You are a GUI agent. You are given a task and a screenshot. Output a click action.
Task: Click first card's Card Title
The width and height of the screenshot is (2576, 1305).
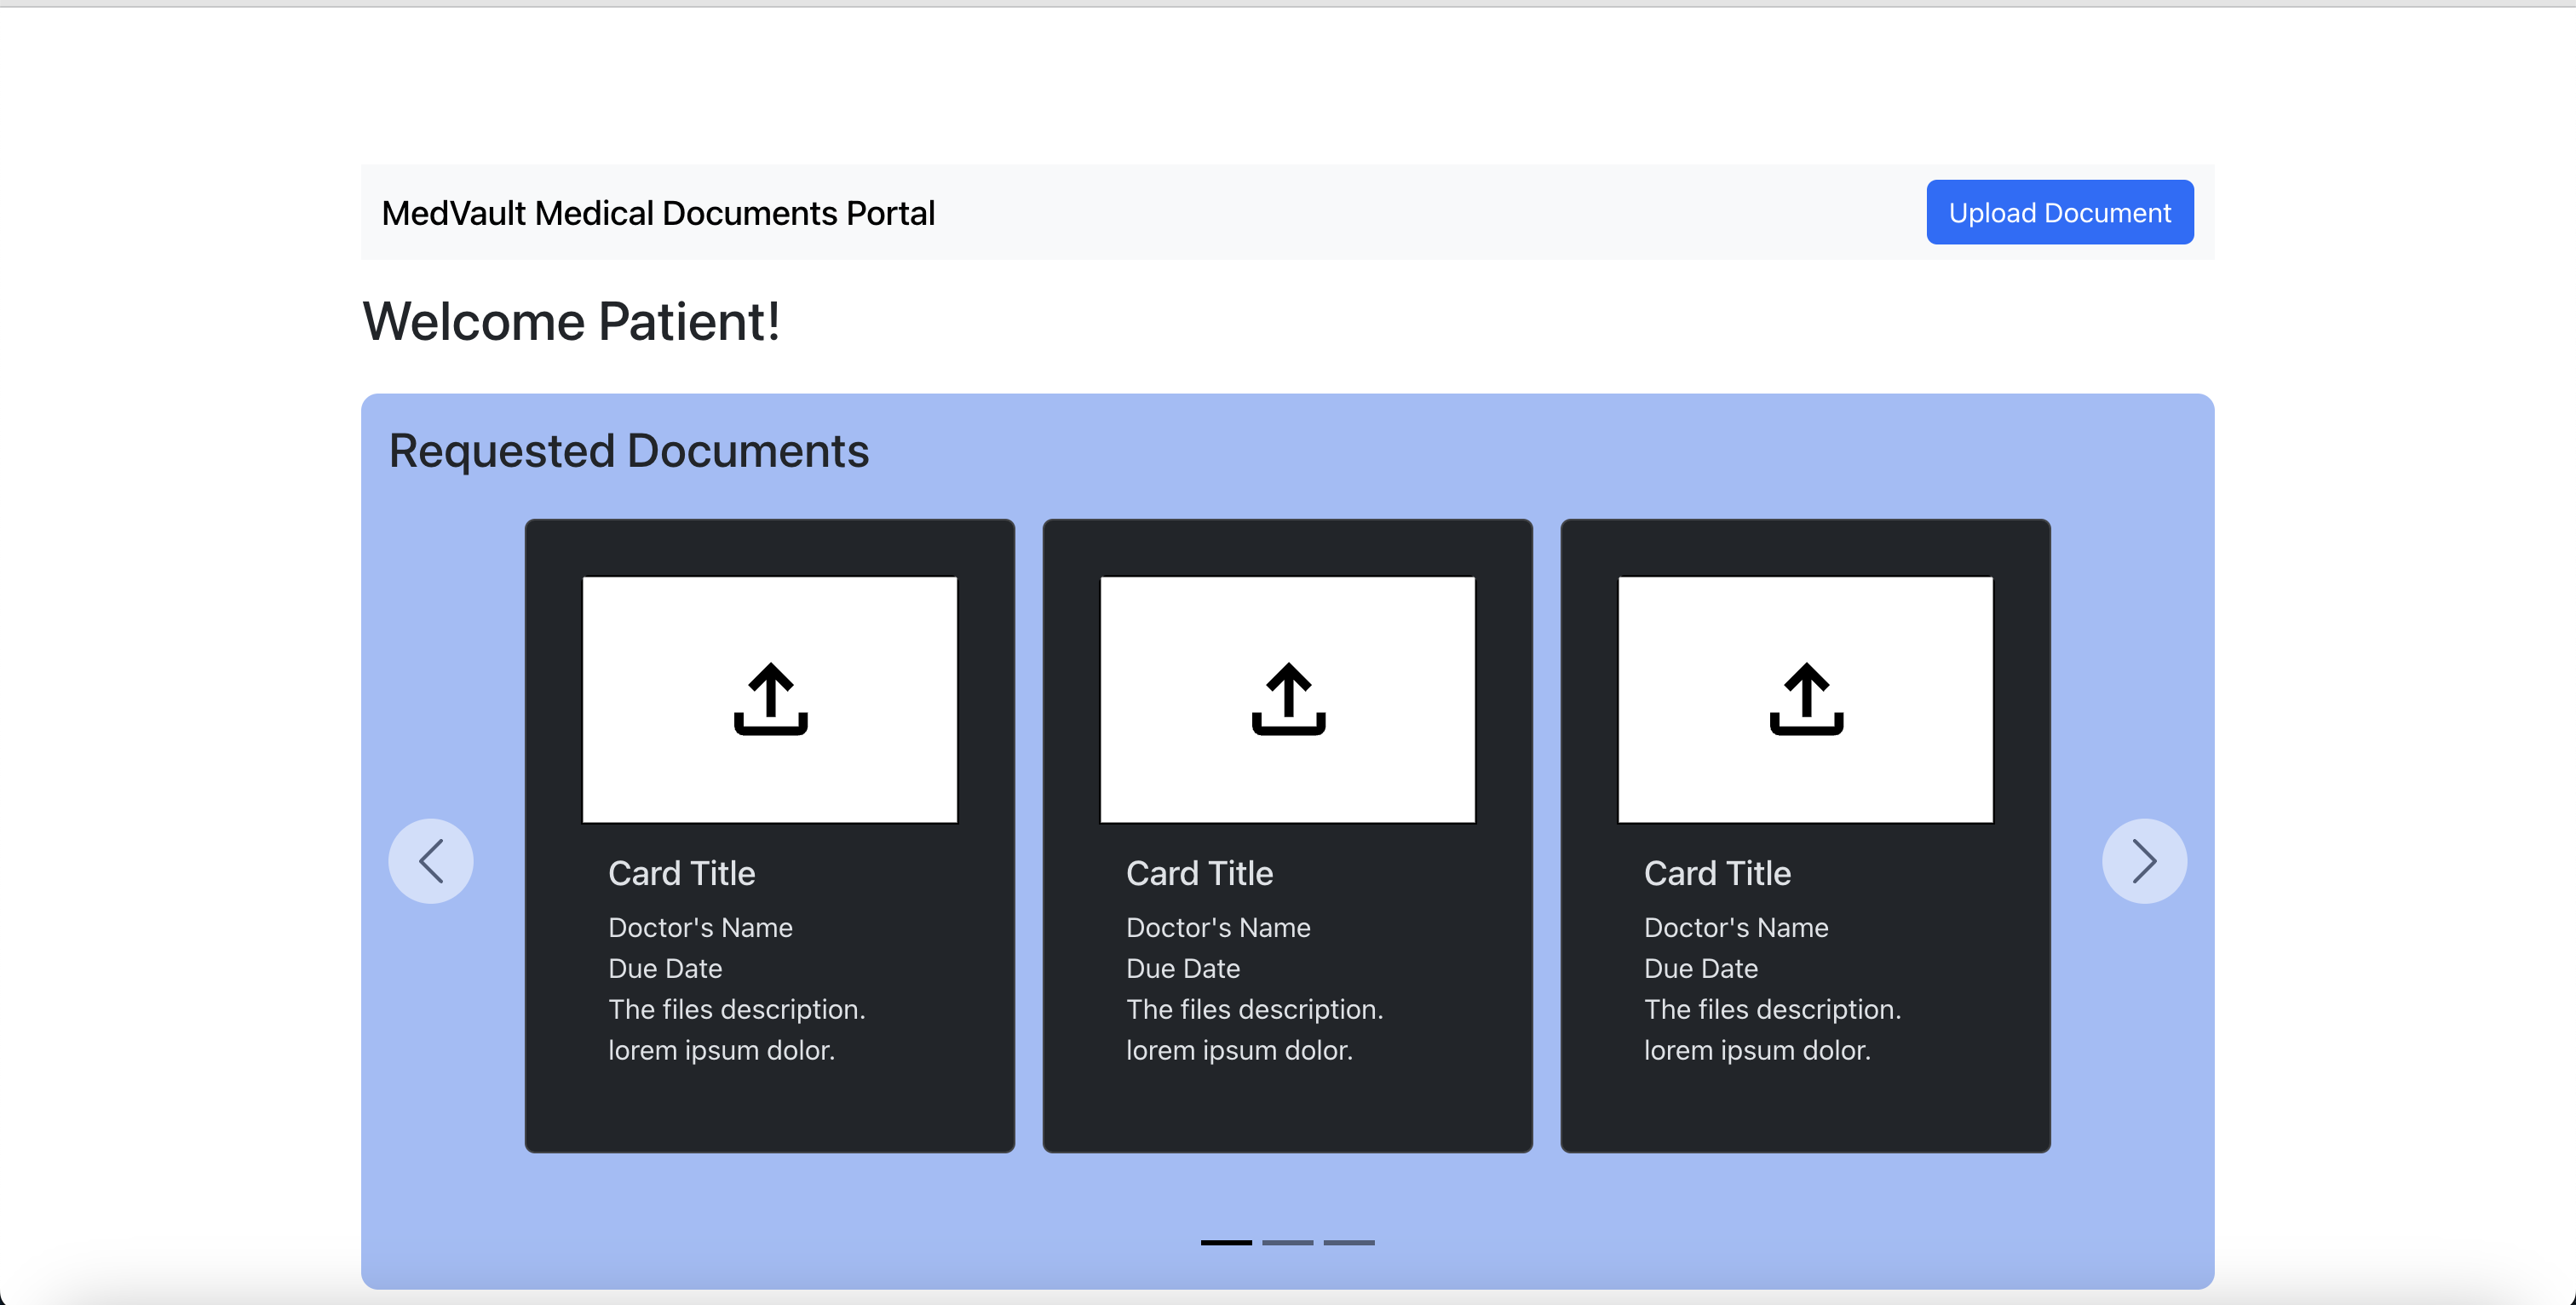point(681,873)
